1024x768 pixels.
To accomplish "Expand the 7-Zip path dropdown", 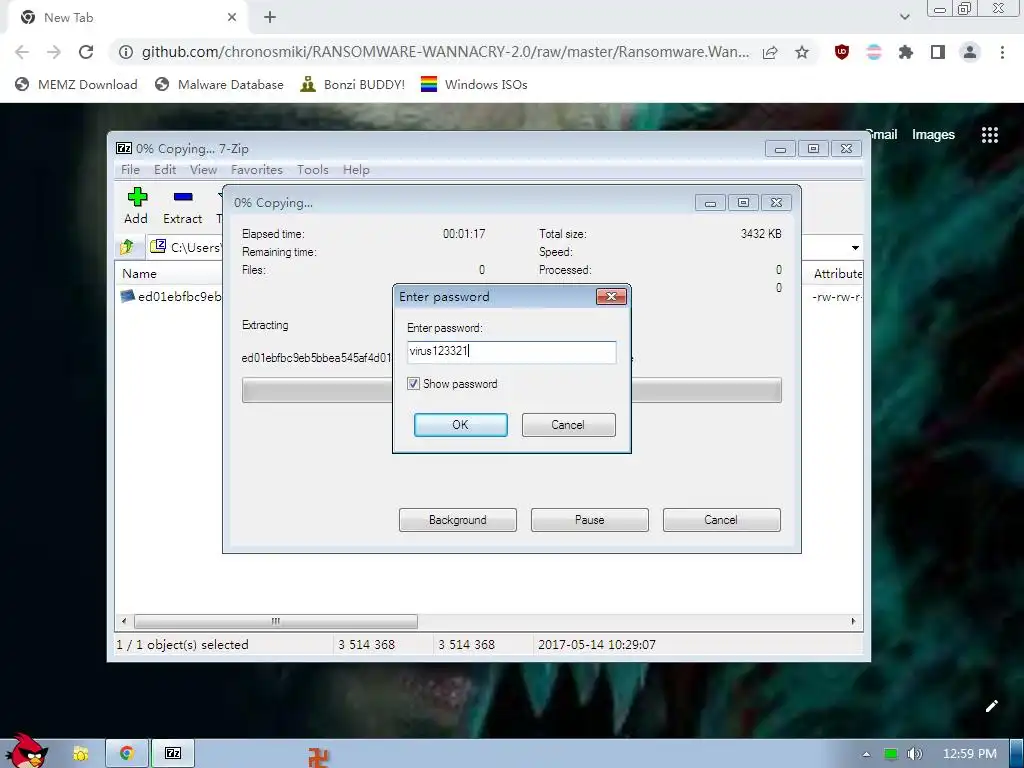I will pyautogui.click(x=855, y=248).
